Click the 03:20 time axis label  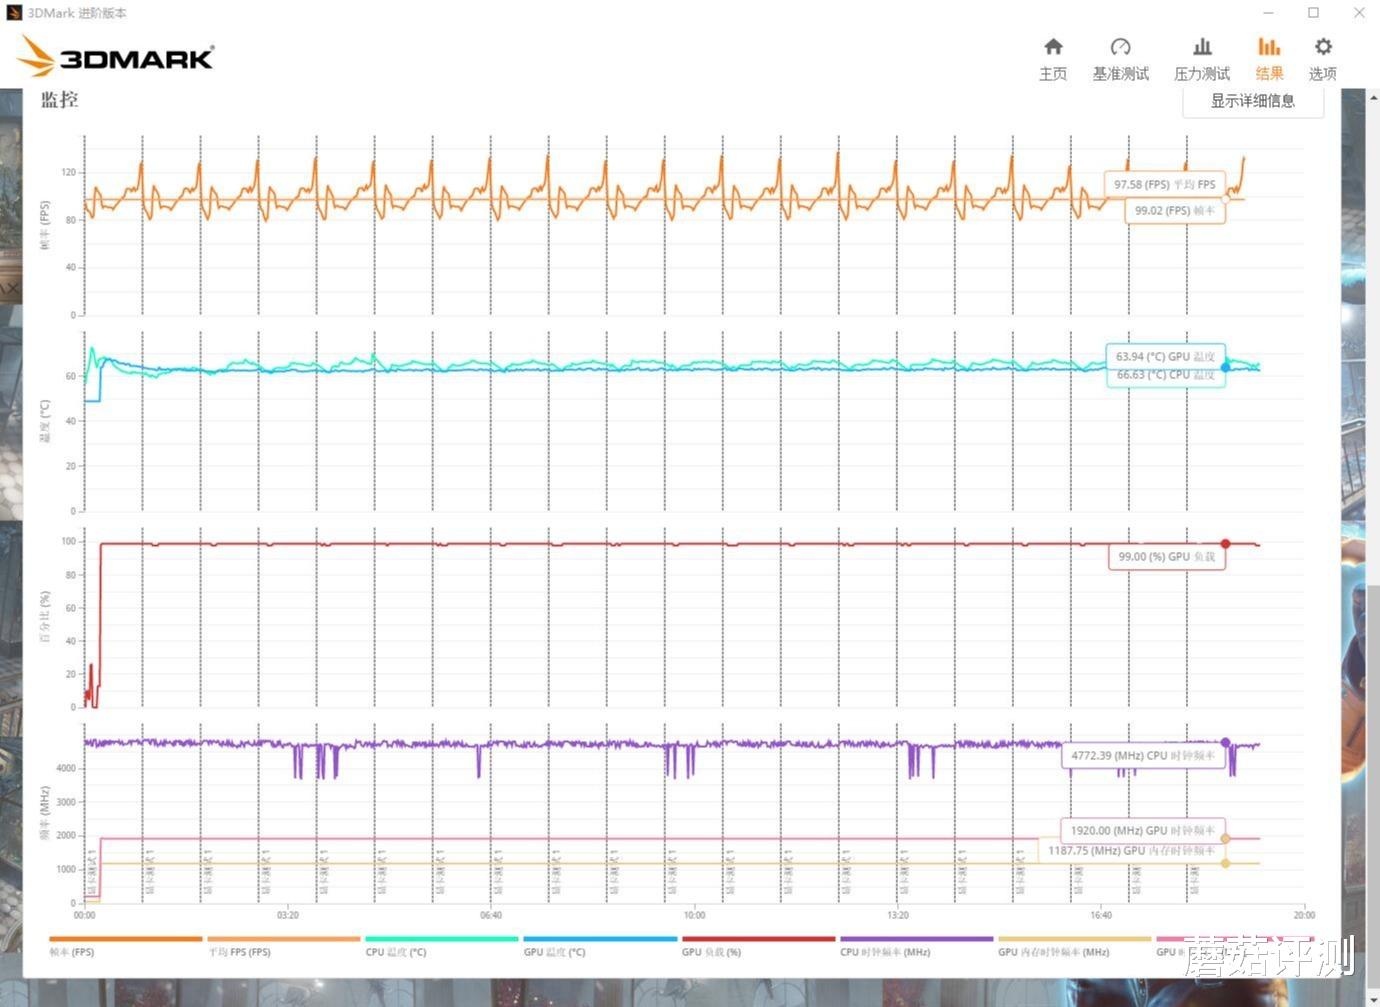click(x=288, y=915)
